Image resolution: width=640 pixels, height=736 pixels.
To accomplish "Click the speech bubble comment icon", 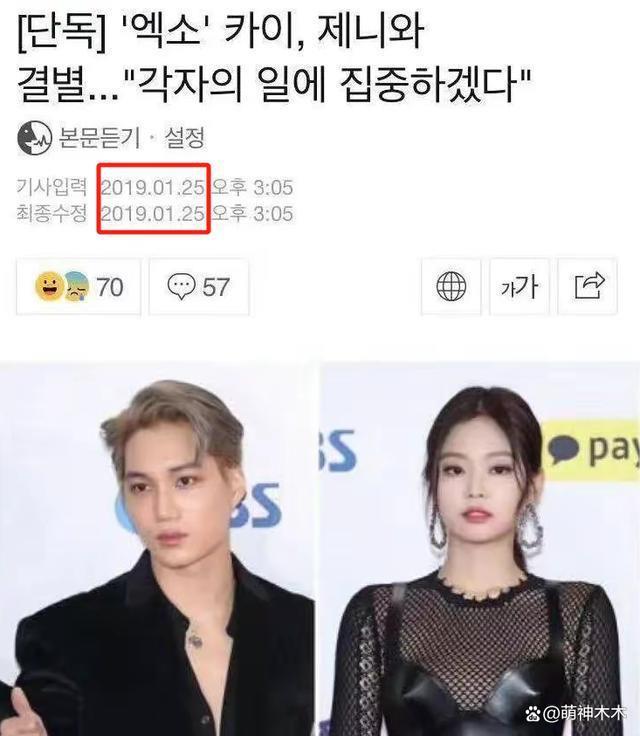I will (x=181, y=286).
